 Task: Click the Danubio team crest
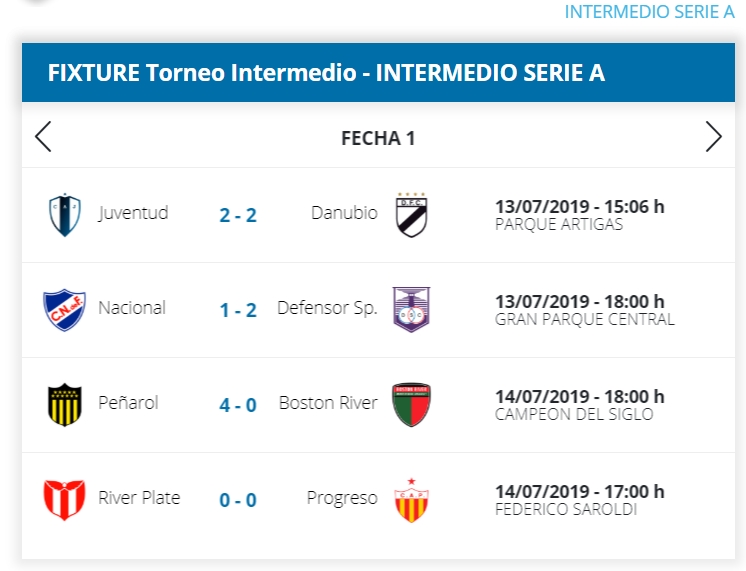410,214
